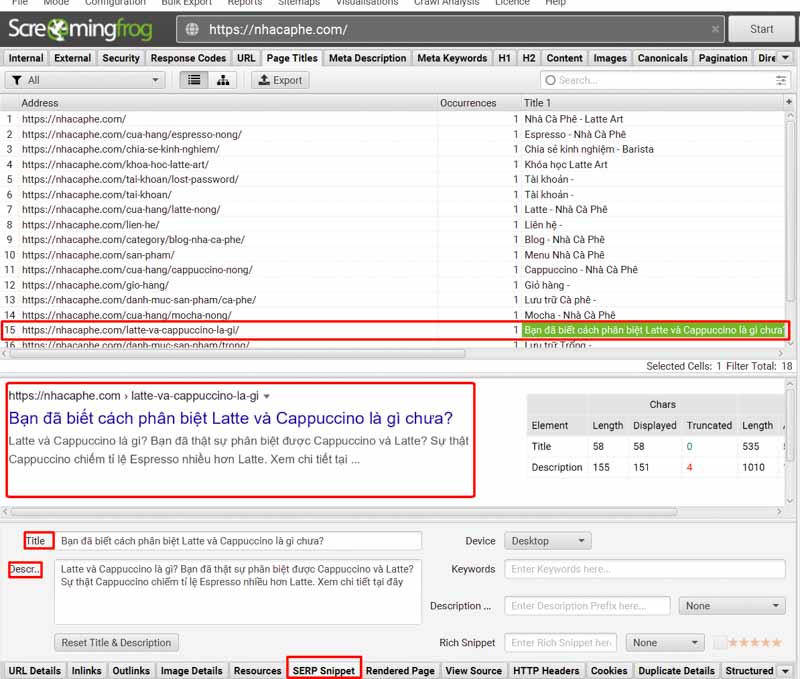Enable the rich snippet star rating checkbox
The image size is (800, 679).
click(x=720, y=643)
